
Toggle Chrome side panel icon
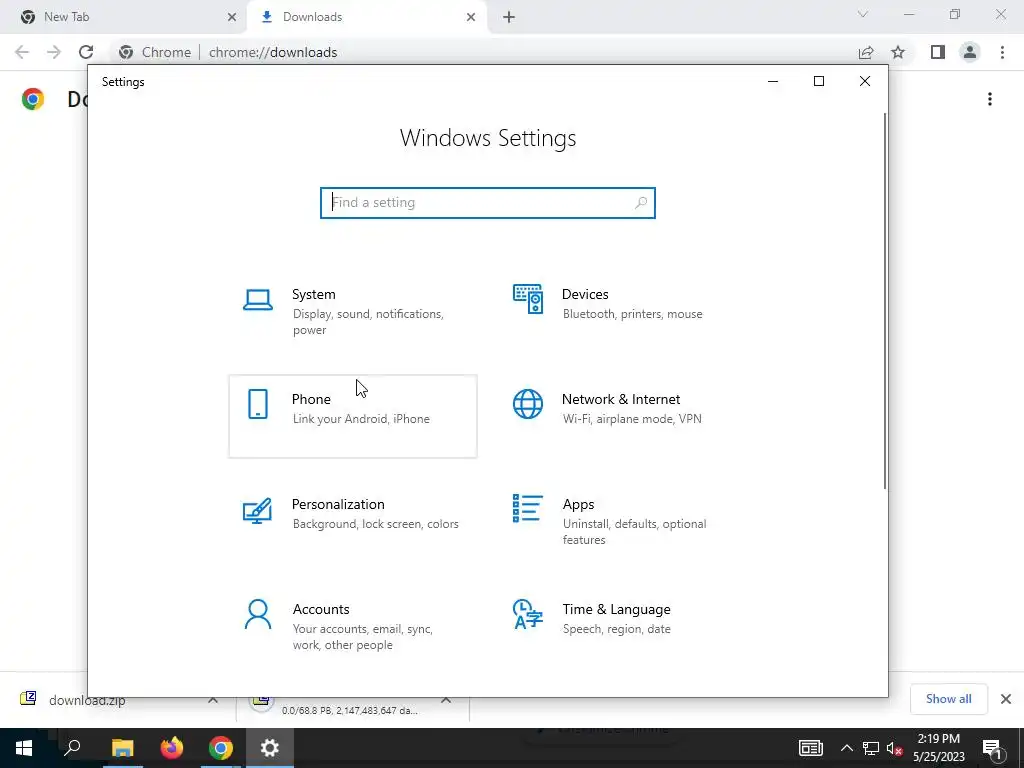(938, 52)
